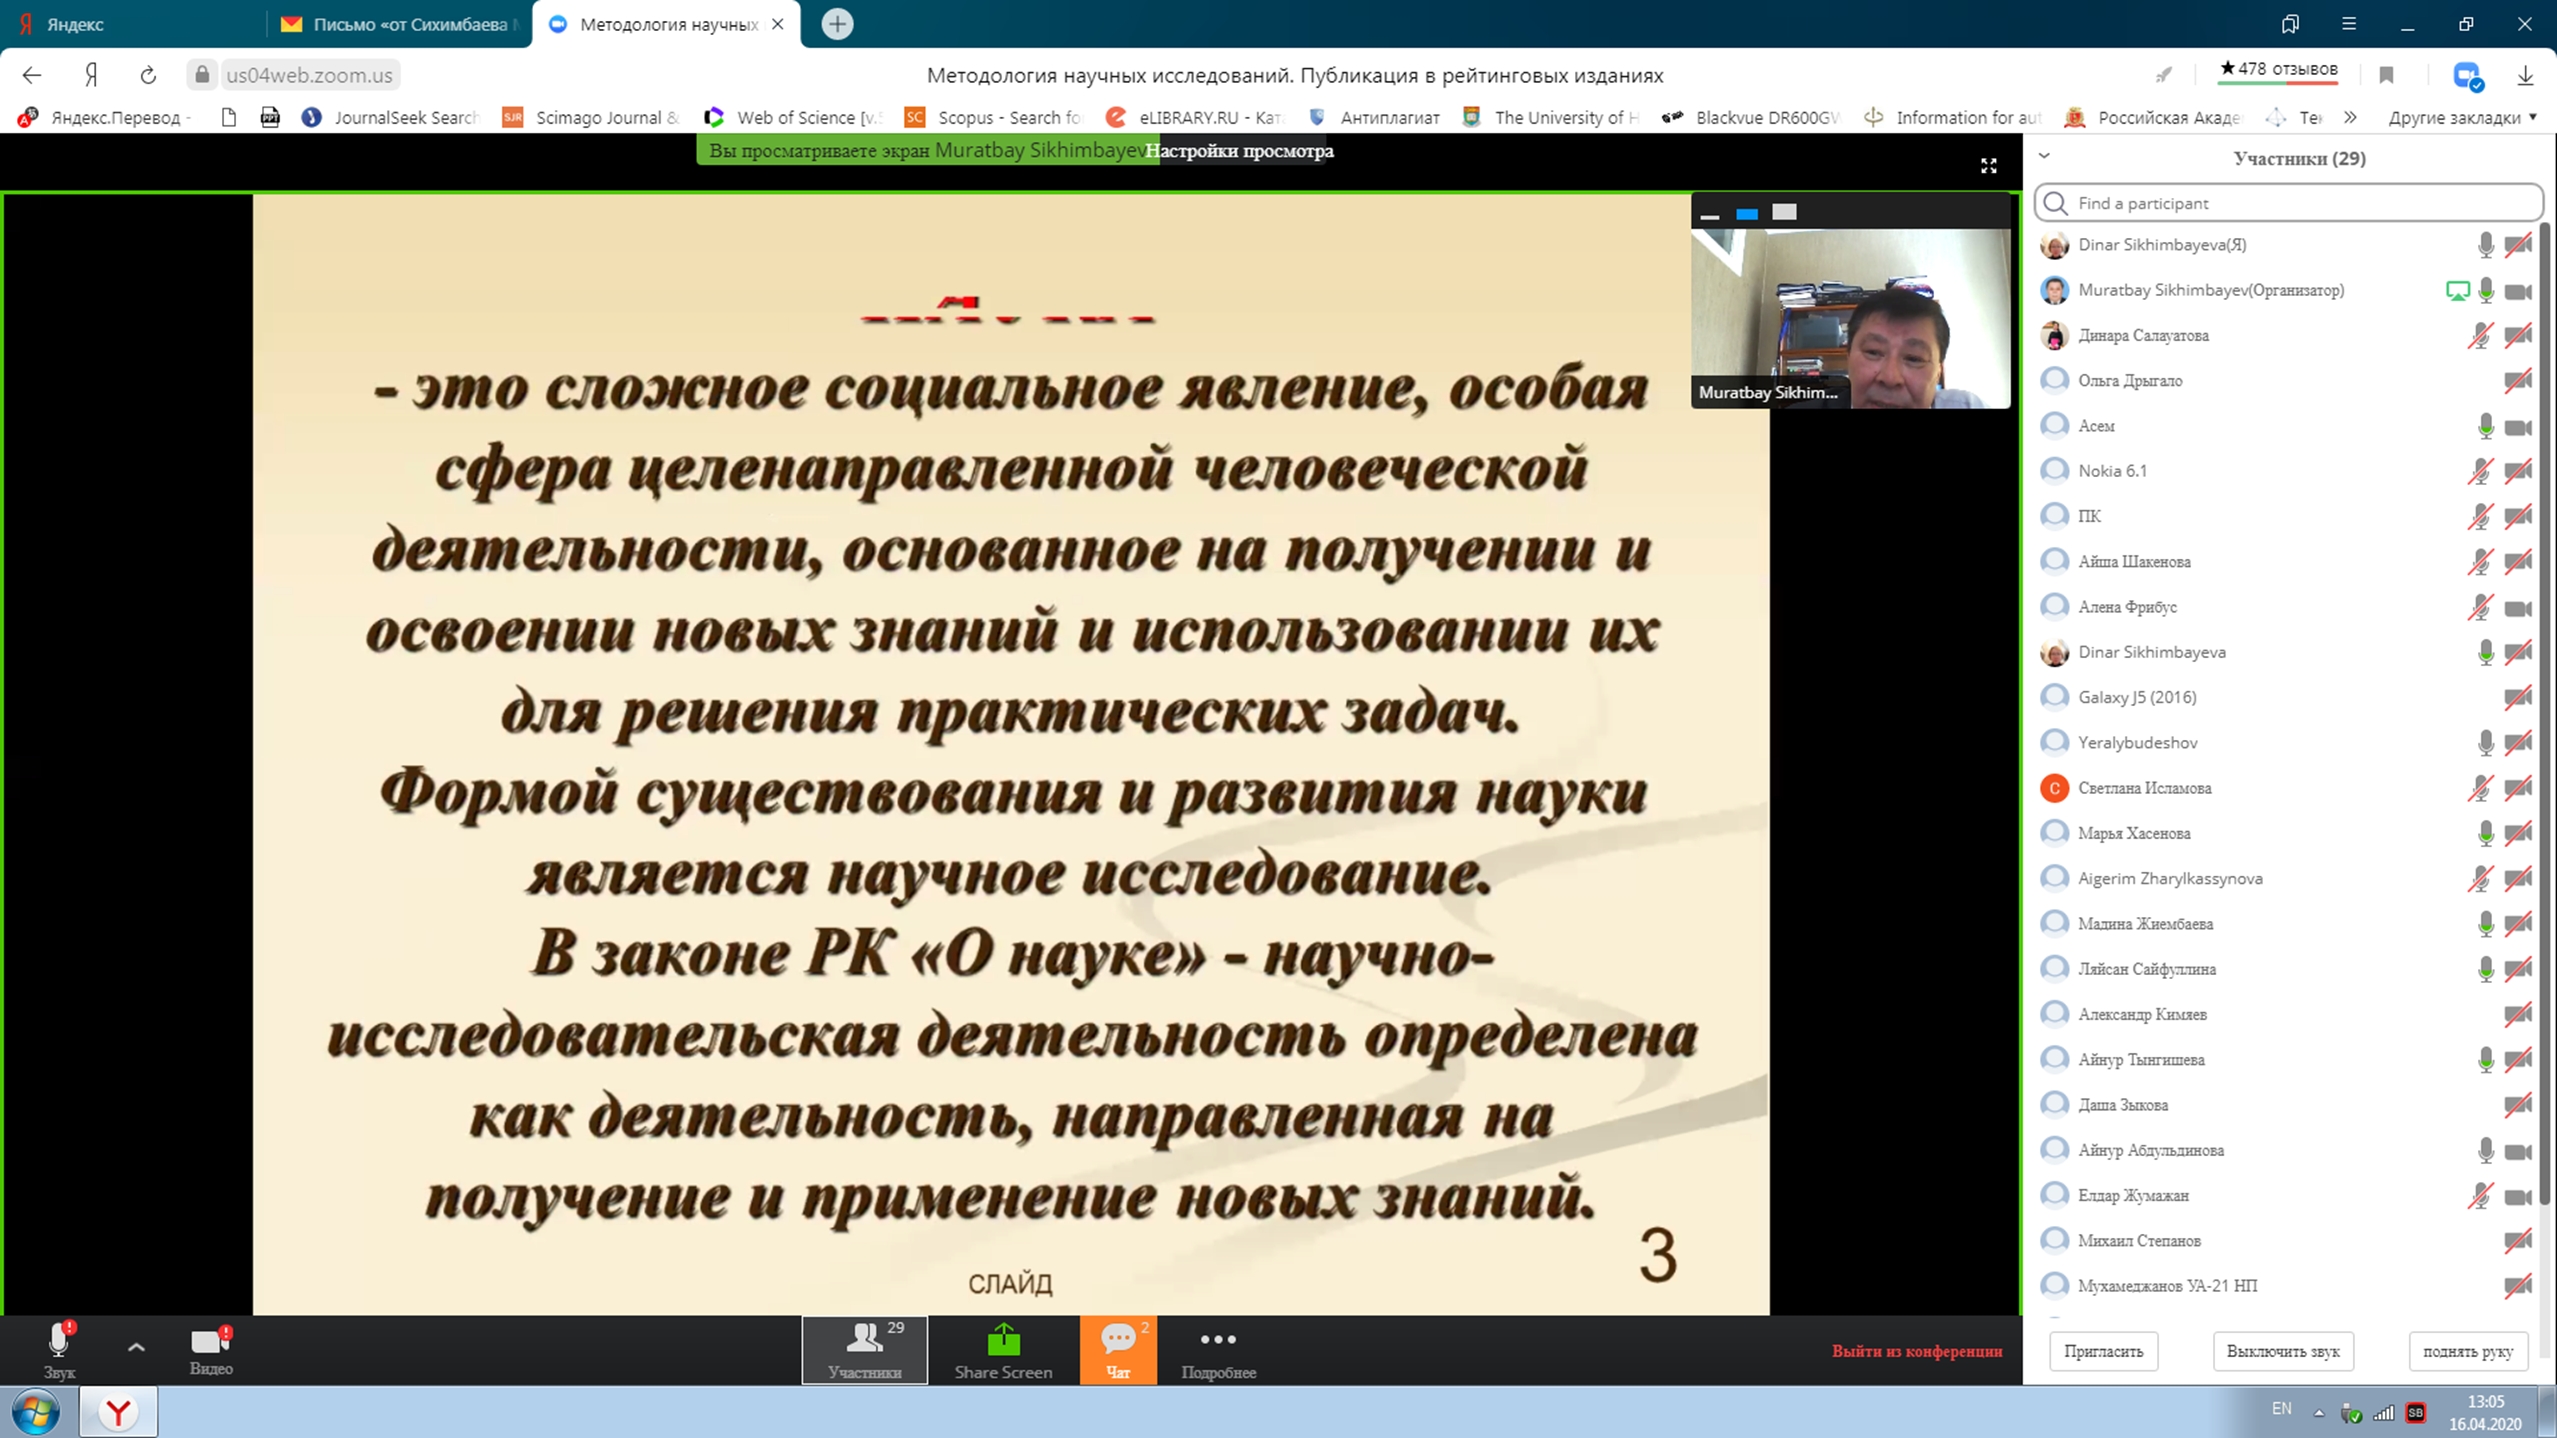The height and width of the screenshot is (1438, 2557).
Task: Click Выйти из конференции link
Action: pyautogui.click(x=1916, y=1351)
